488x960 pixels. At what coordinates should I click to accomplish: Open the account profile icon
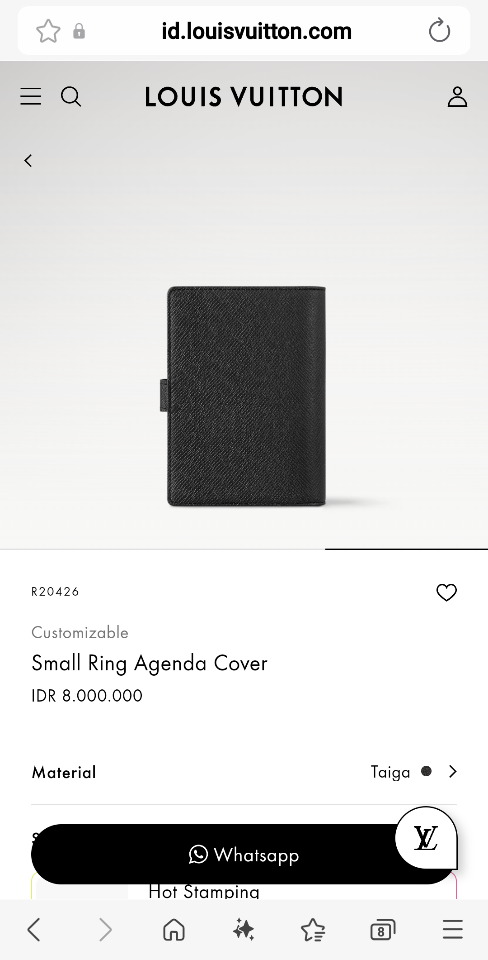pyautogui.click(x=457, y=97)
